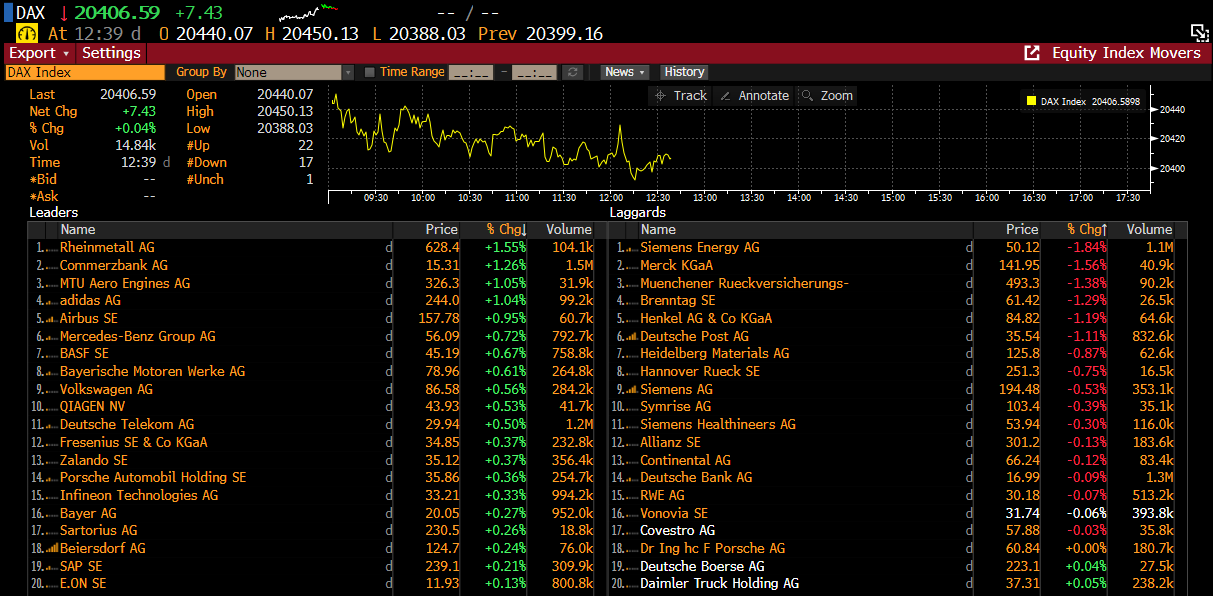1213x596 pixels.
Task: Open the Settings menu
Action: click(111, 53)
